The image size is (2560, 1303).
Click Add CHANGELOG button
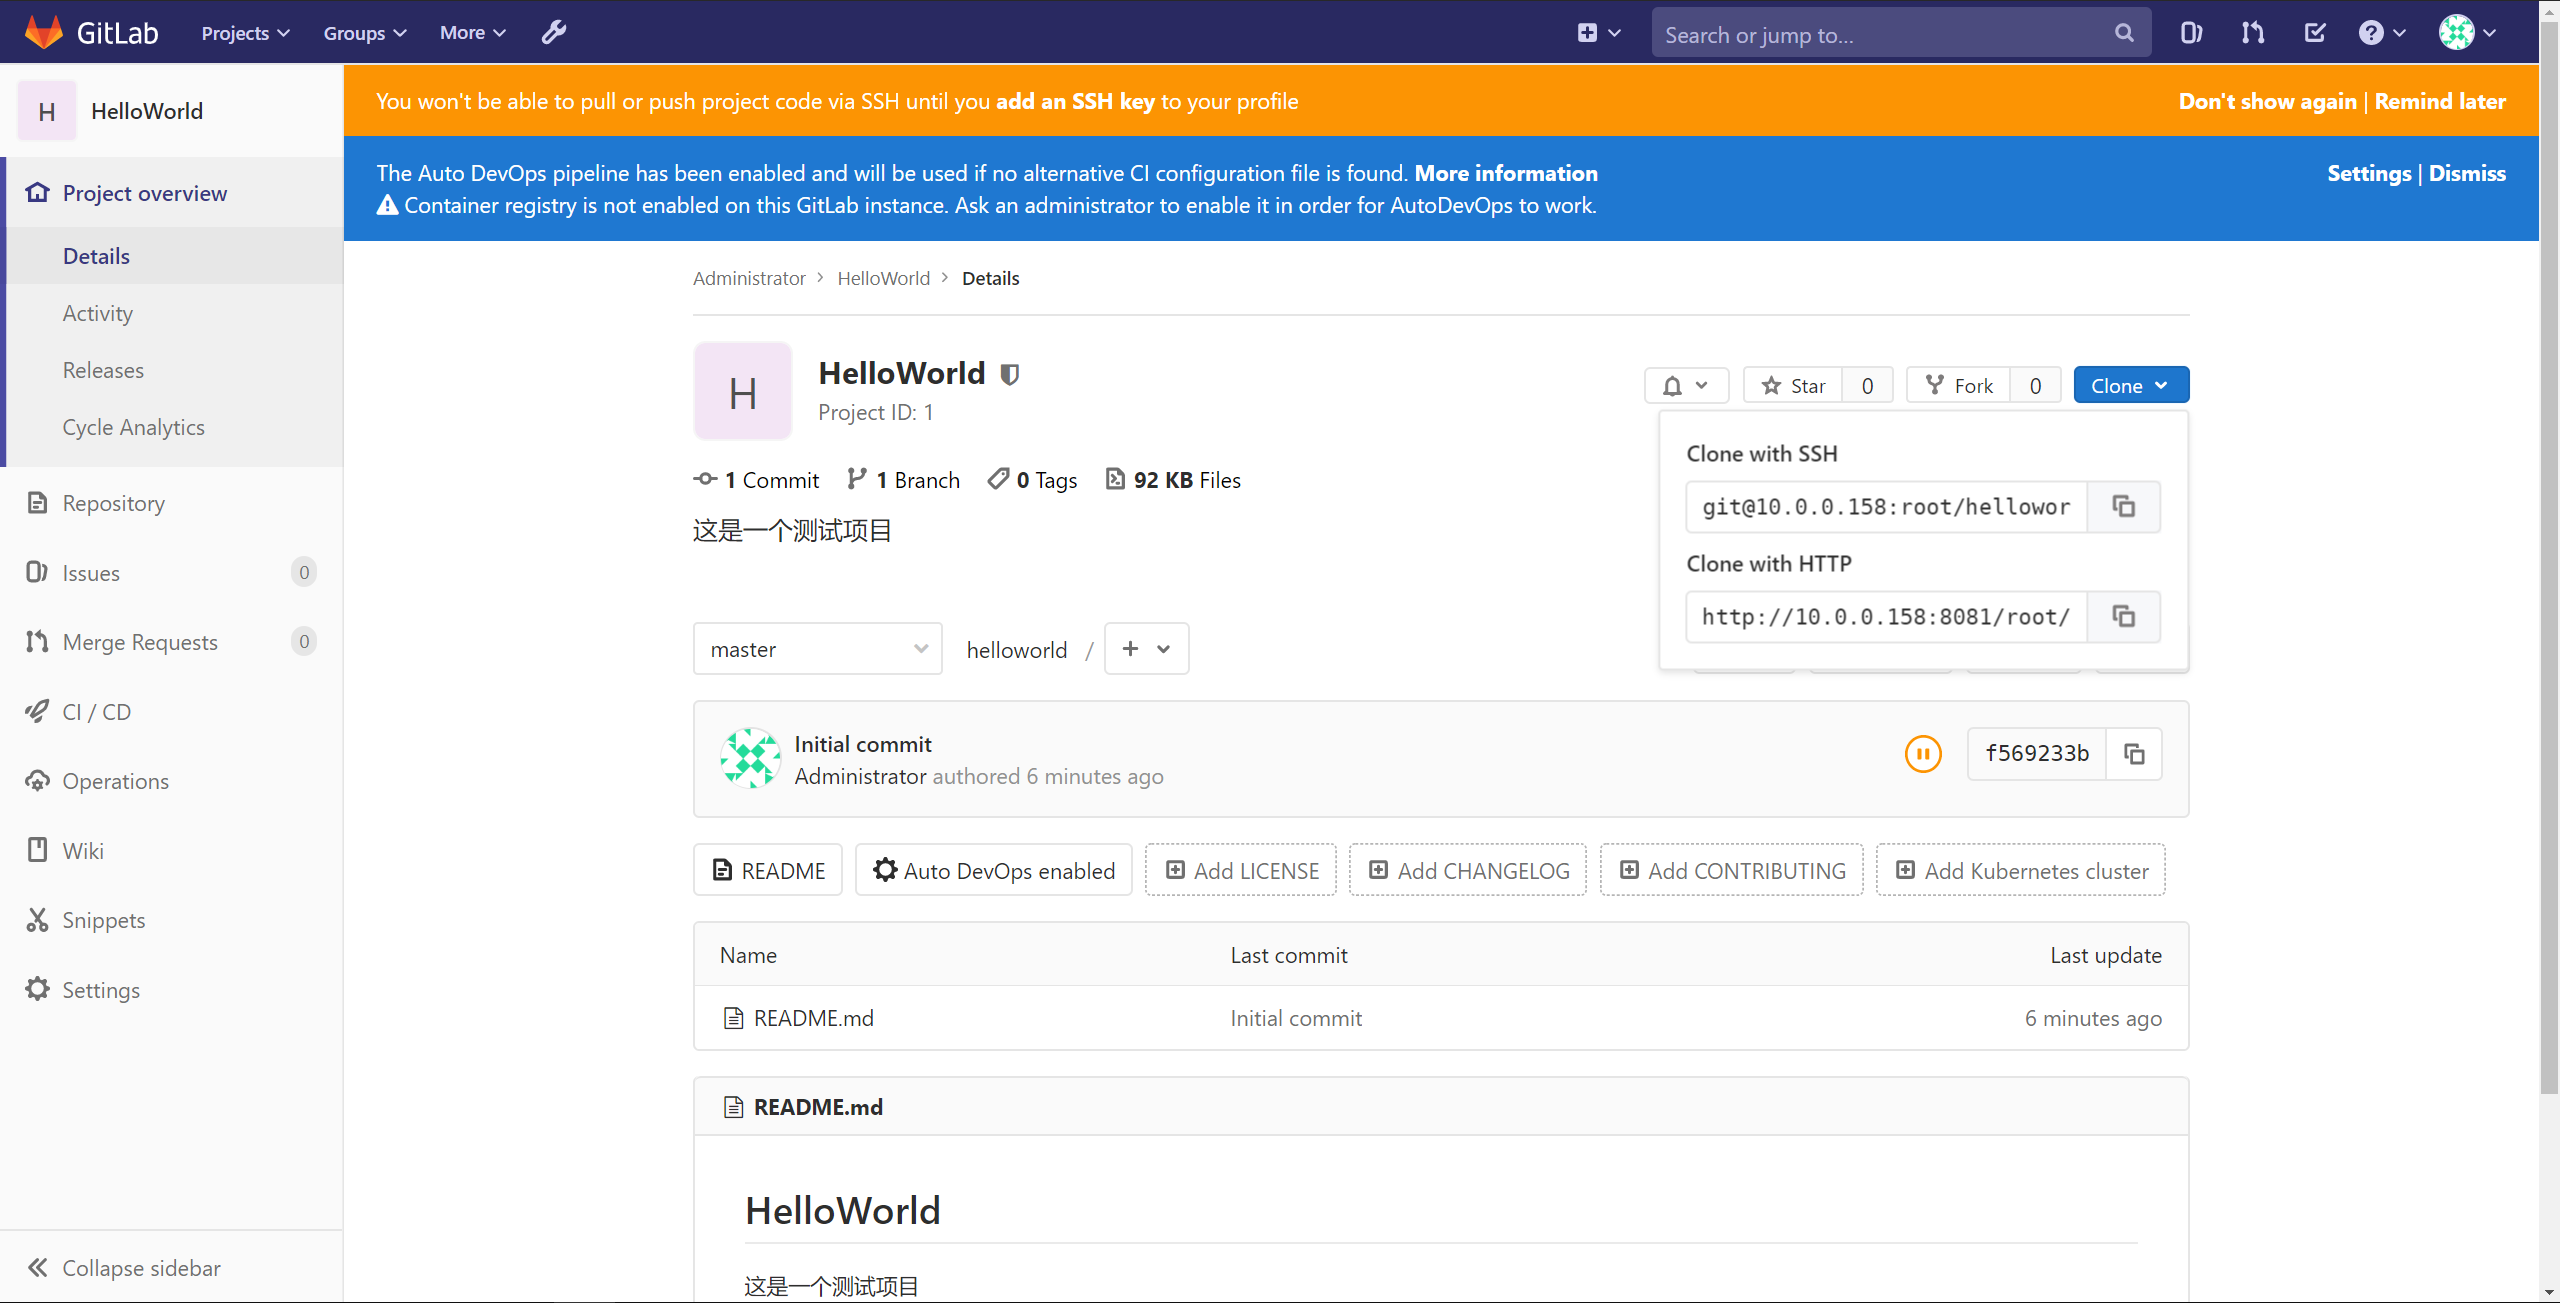coord(1468,870)
